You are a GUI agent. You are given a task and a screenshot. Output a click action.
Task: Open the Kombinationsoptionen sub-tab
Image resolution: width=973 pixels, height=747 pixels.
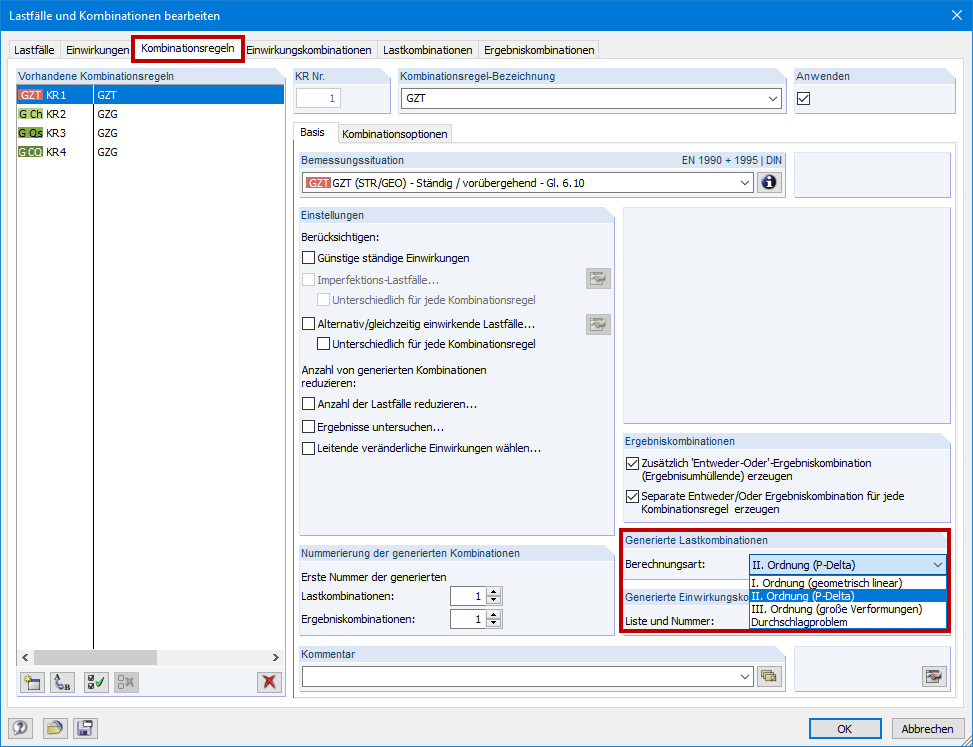click(x=395, y=134)
